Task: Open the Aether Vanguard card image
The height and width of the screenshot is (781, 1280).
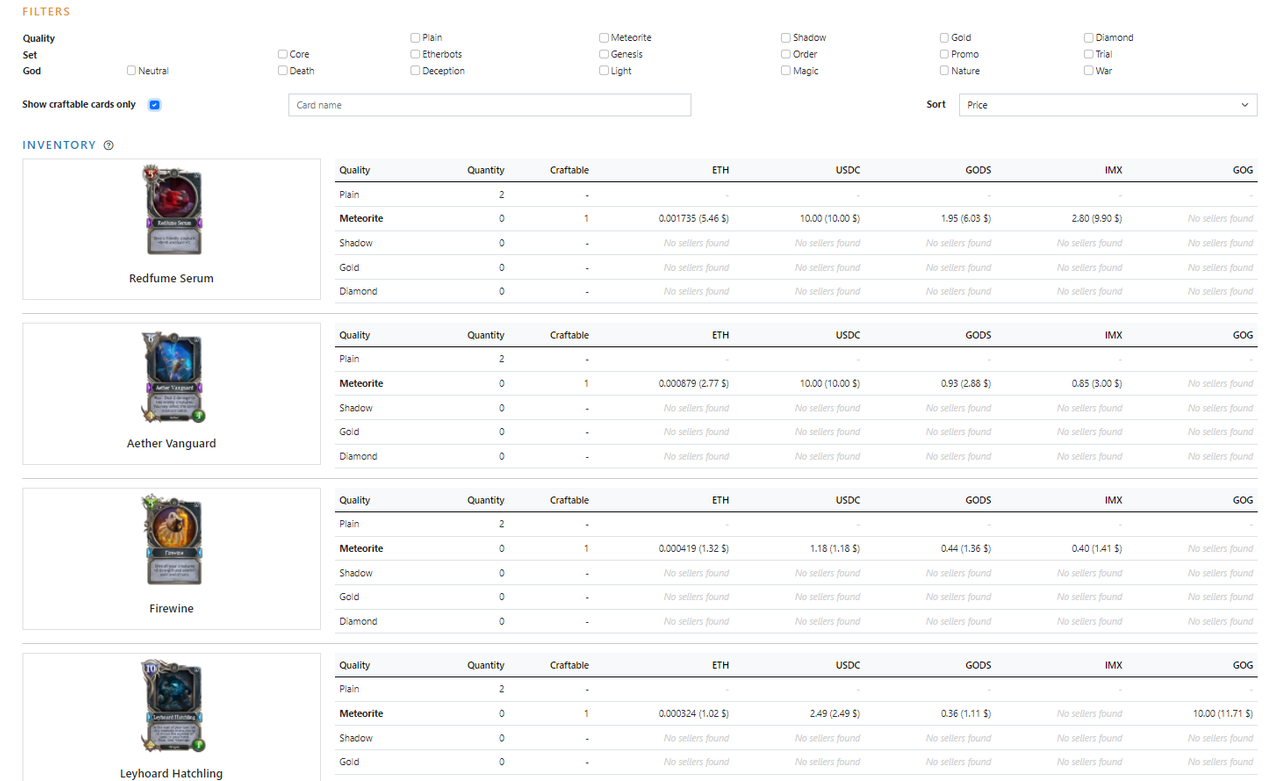Action: point(172,377)
